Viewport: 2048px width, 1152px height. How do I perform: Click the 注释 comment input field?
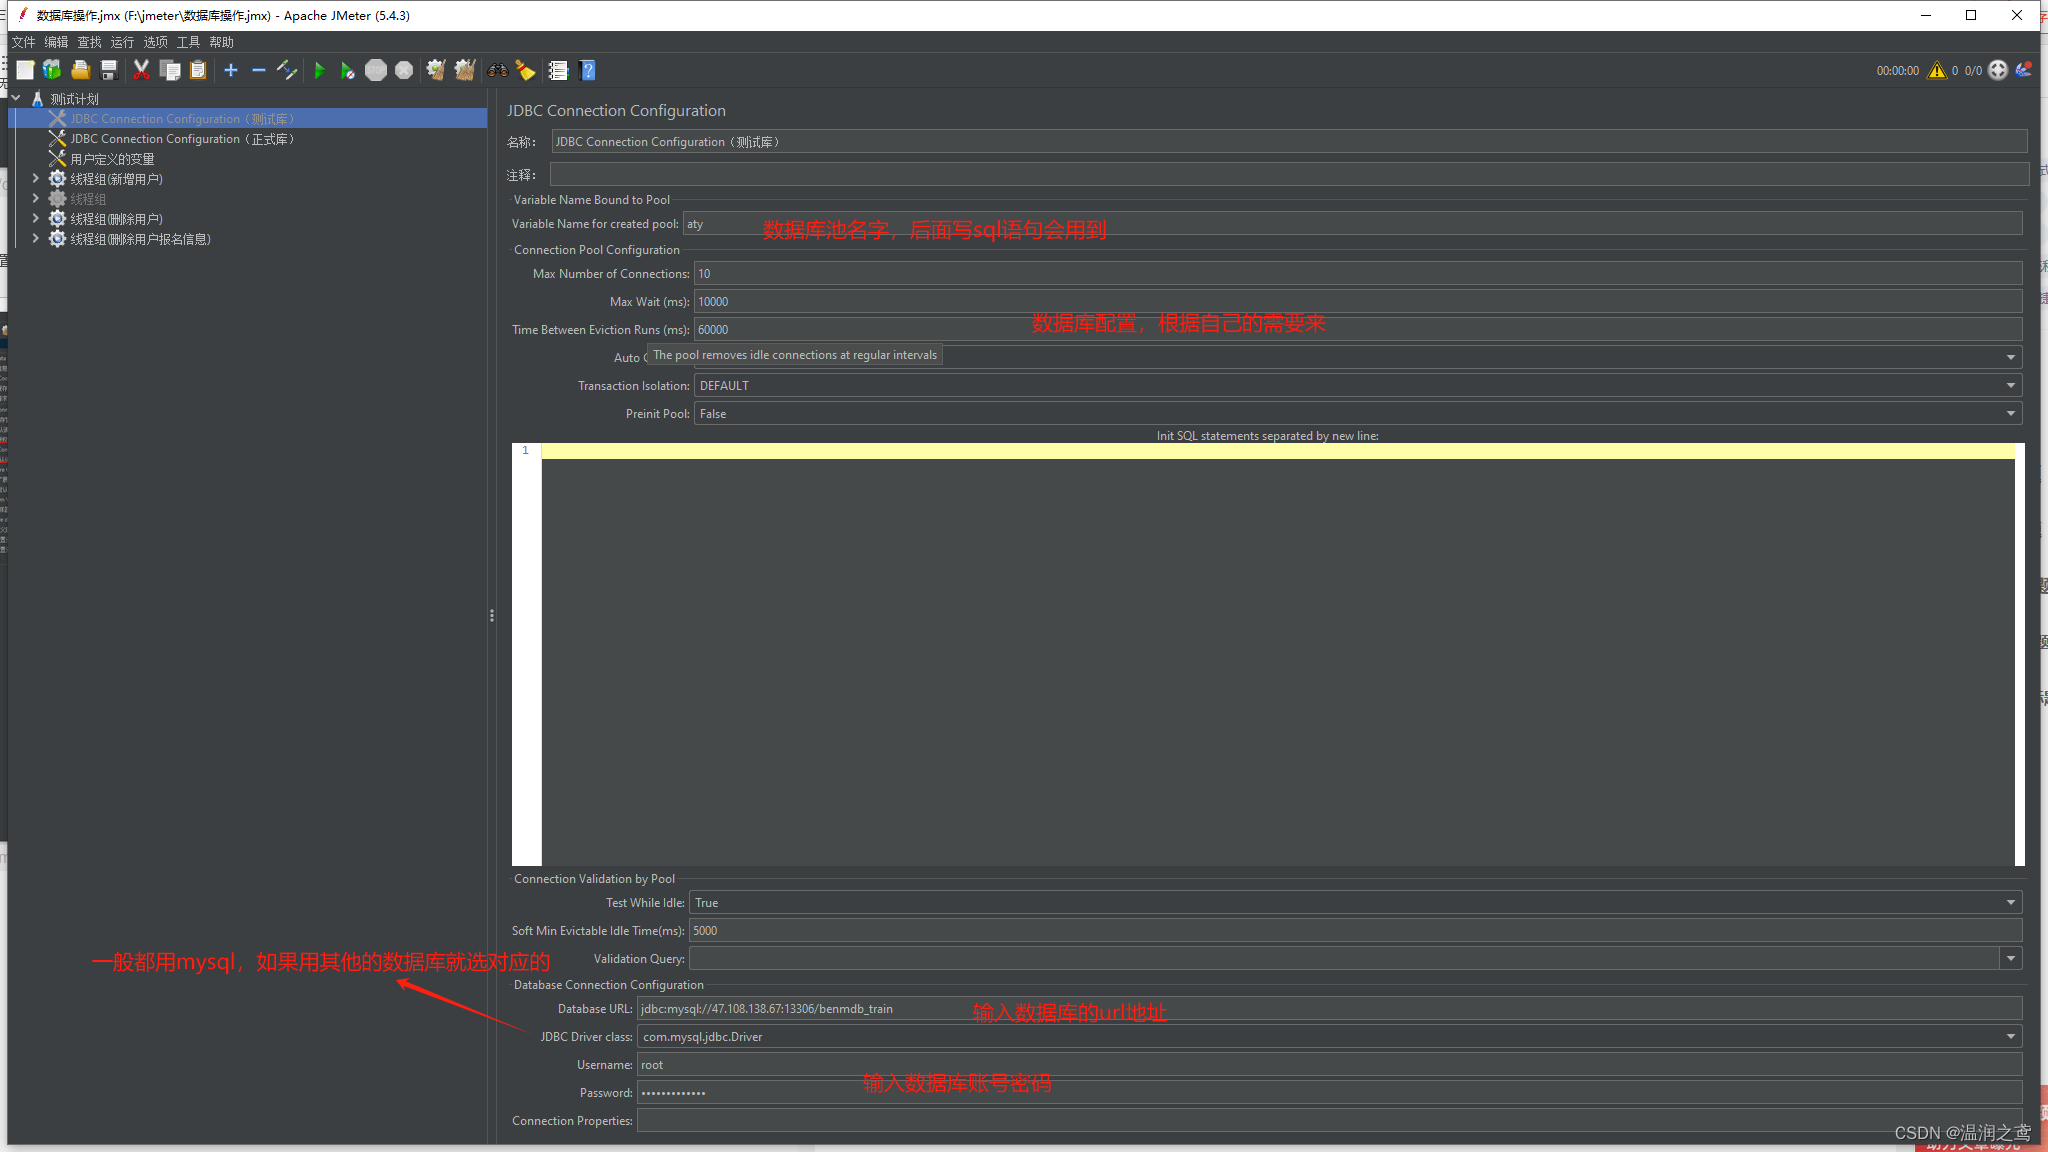[x=1289, y=174]
